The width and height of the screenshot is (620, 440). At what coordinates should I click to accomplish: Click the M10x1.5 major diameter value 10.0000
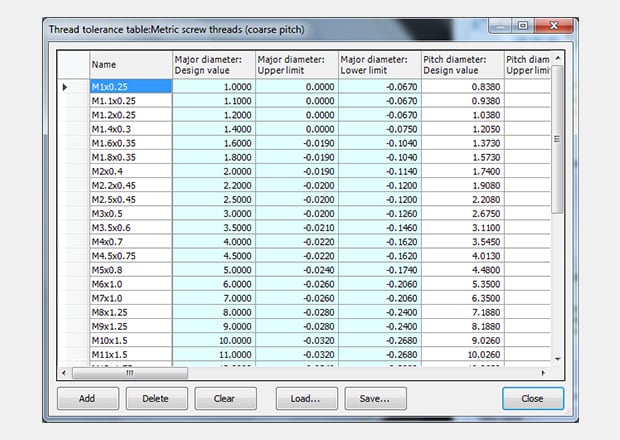pyautogui.click(x=213, y=340)
